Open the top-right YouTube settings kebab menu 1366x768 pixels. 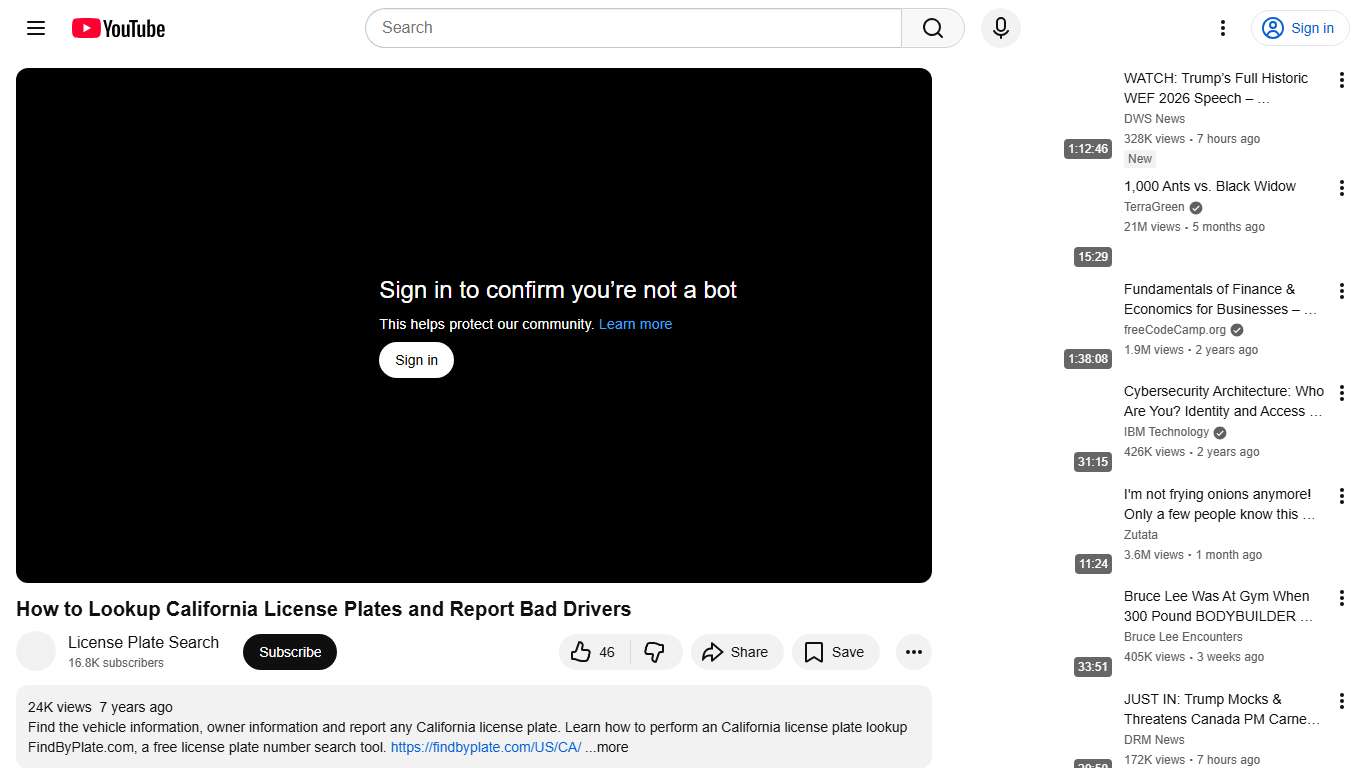point(1222,28)
